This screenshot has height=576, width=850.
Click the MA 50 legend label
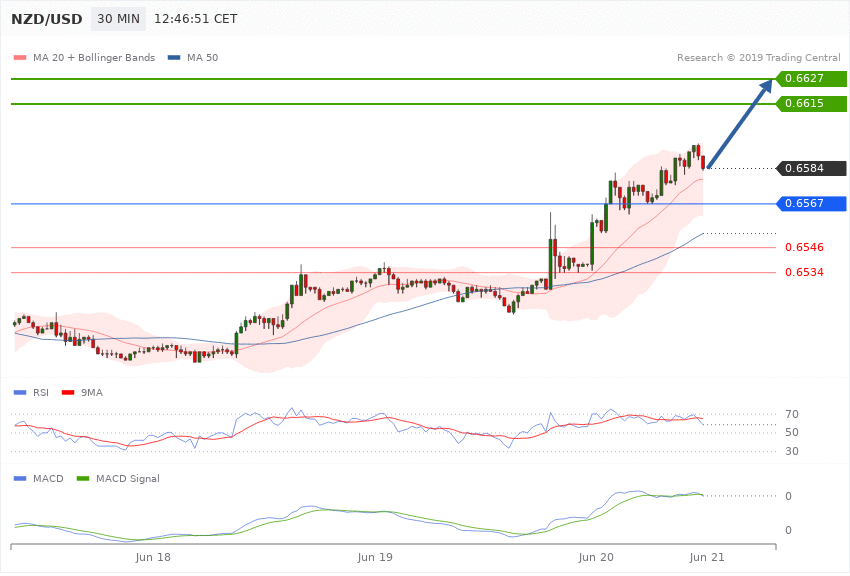202,57
